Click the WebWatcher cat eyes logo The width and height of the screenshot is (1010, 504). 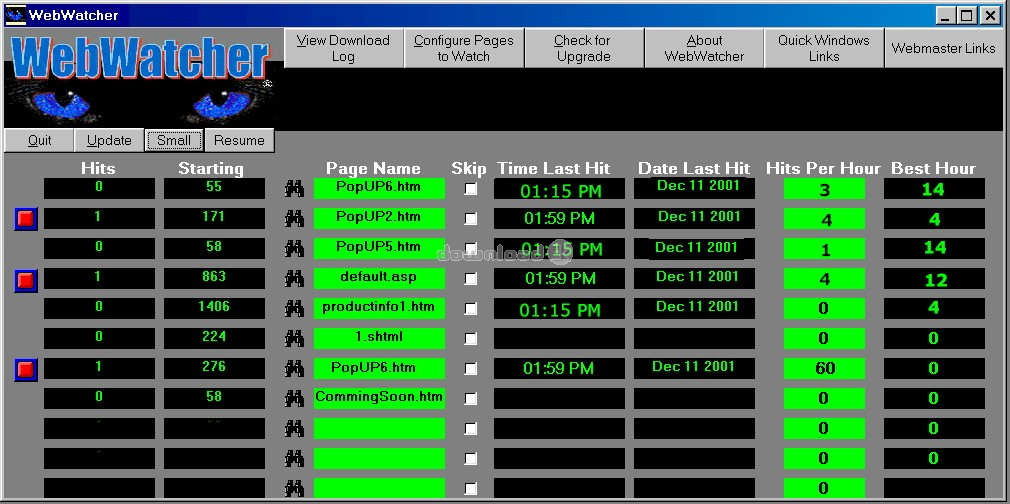click(140, 79)
